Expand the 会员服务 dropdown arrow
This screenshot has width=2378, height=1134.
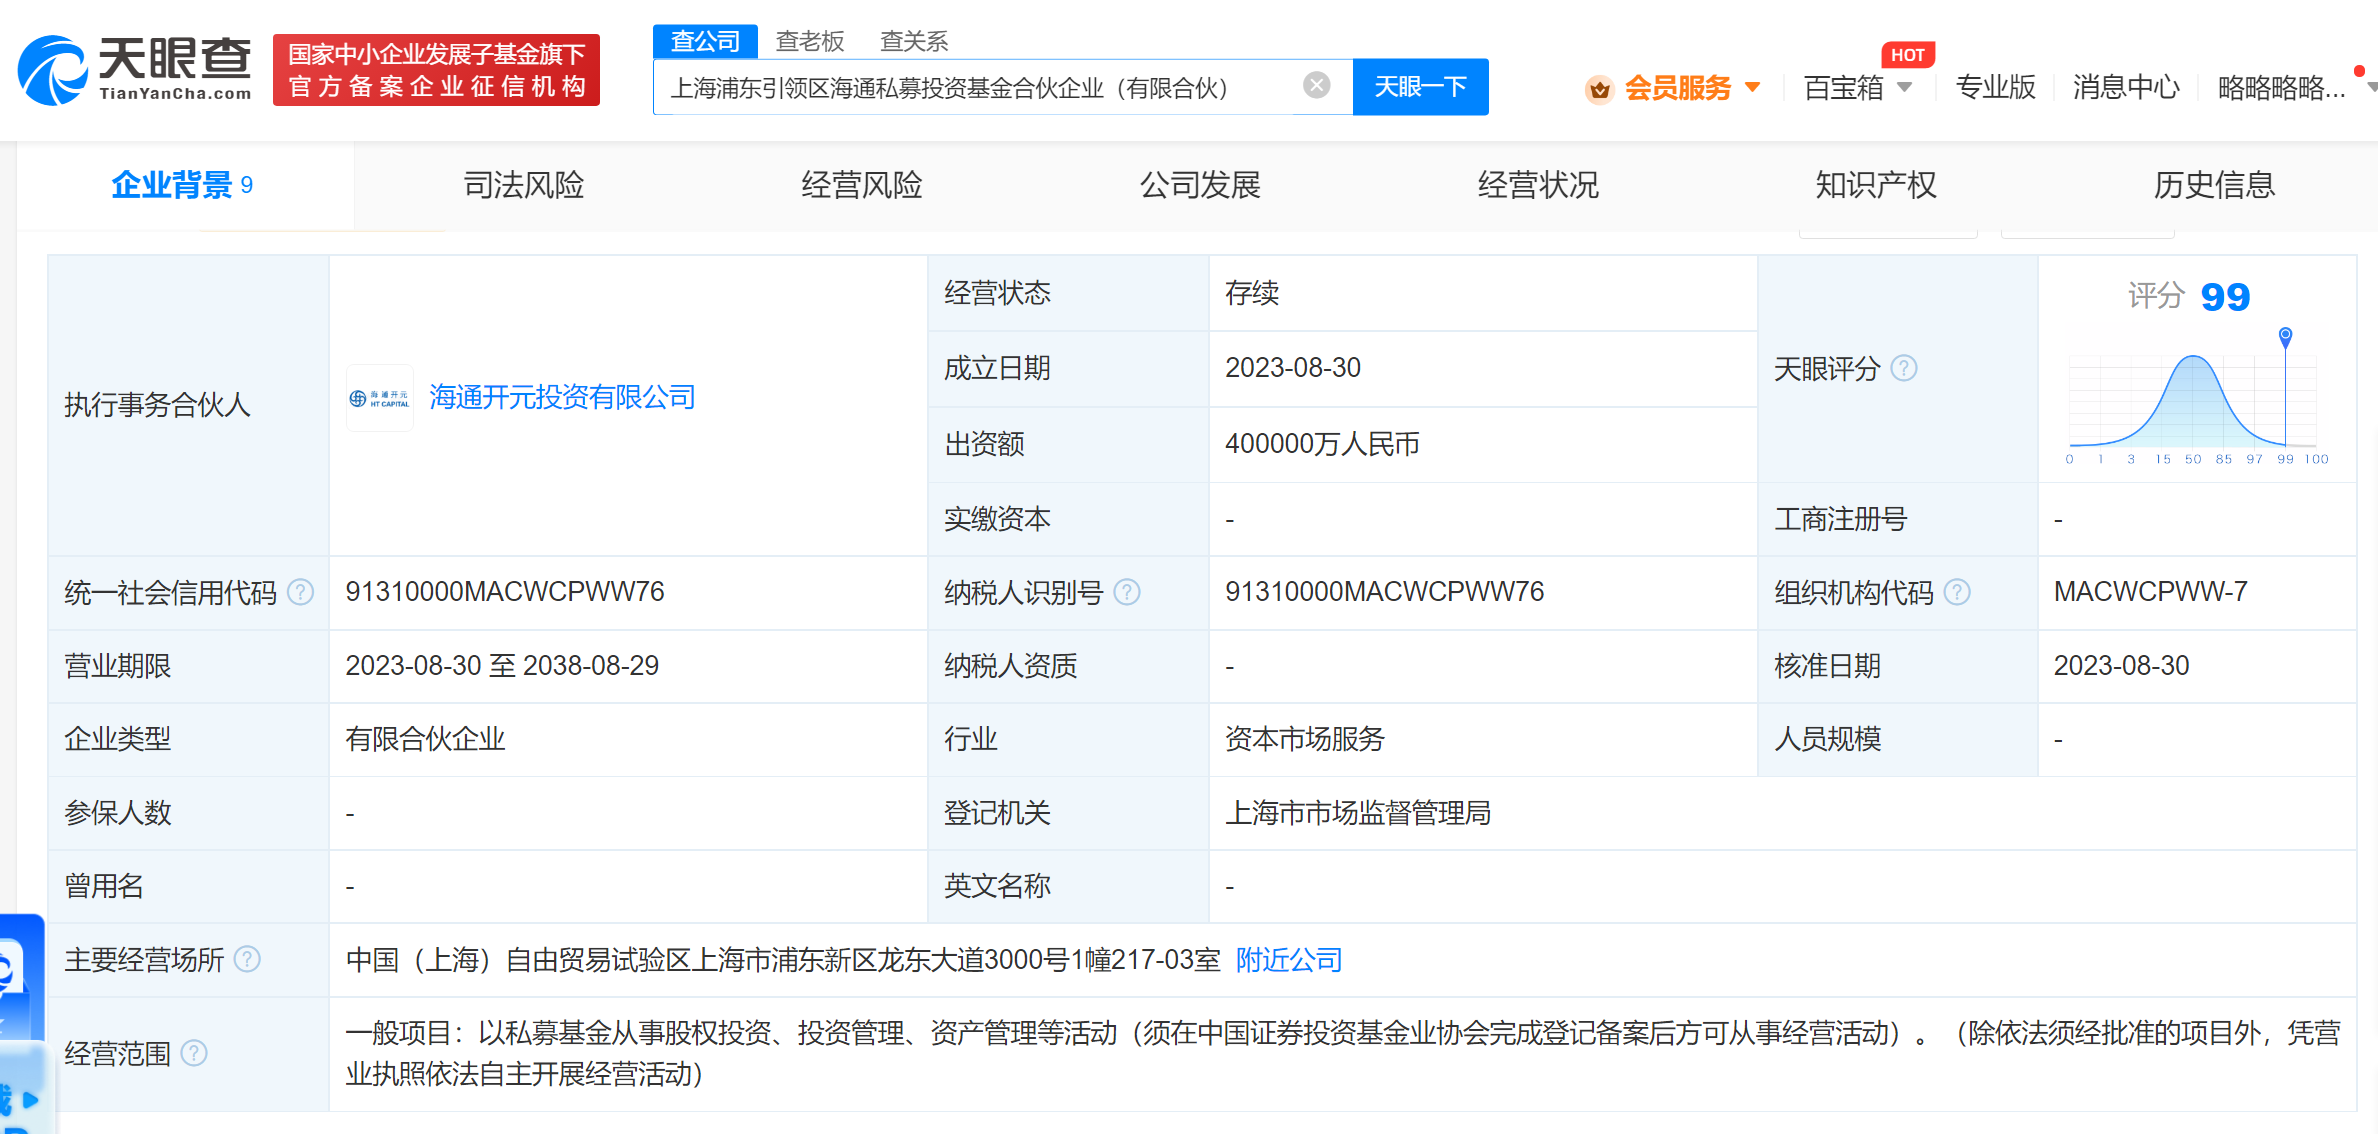[x=1752, y=87]
